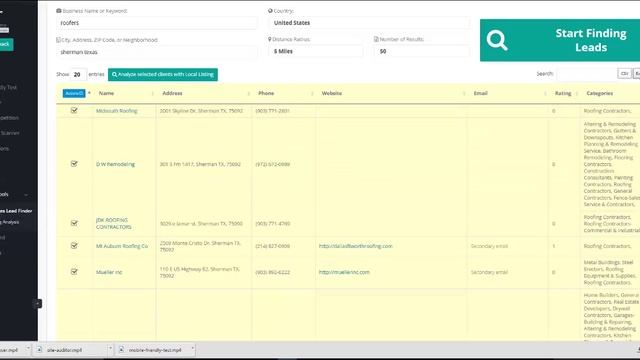The image size is (640, 360).
Task: Click address 2001 Skyline Dr, Sherman TX
Action: (201, 111)
